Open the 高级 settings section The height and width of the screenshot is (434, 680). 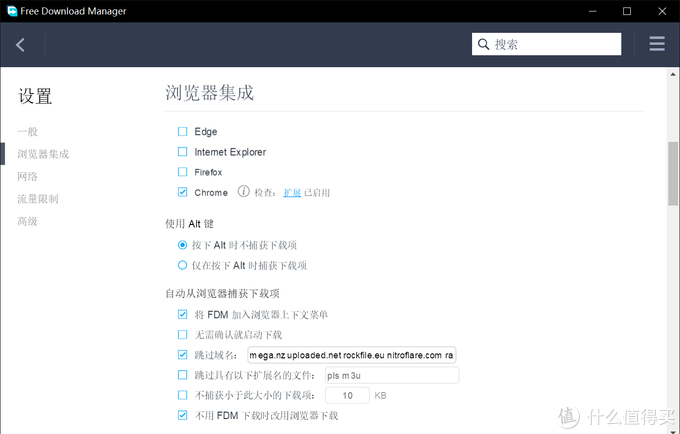click(x=28, y=222)
